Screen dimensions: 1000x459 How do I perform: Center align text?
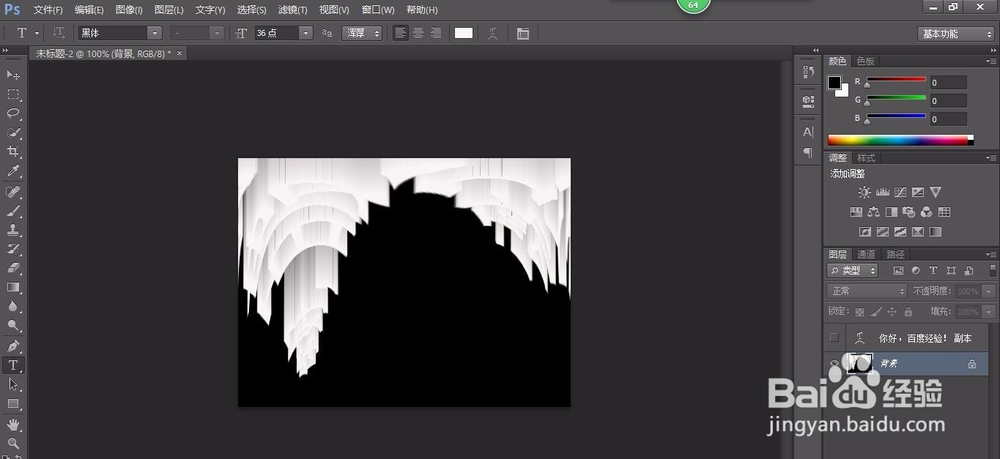point(418,33)
